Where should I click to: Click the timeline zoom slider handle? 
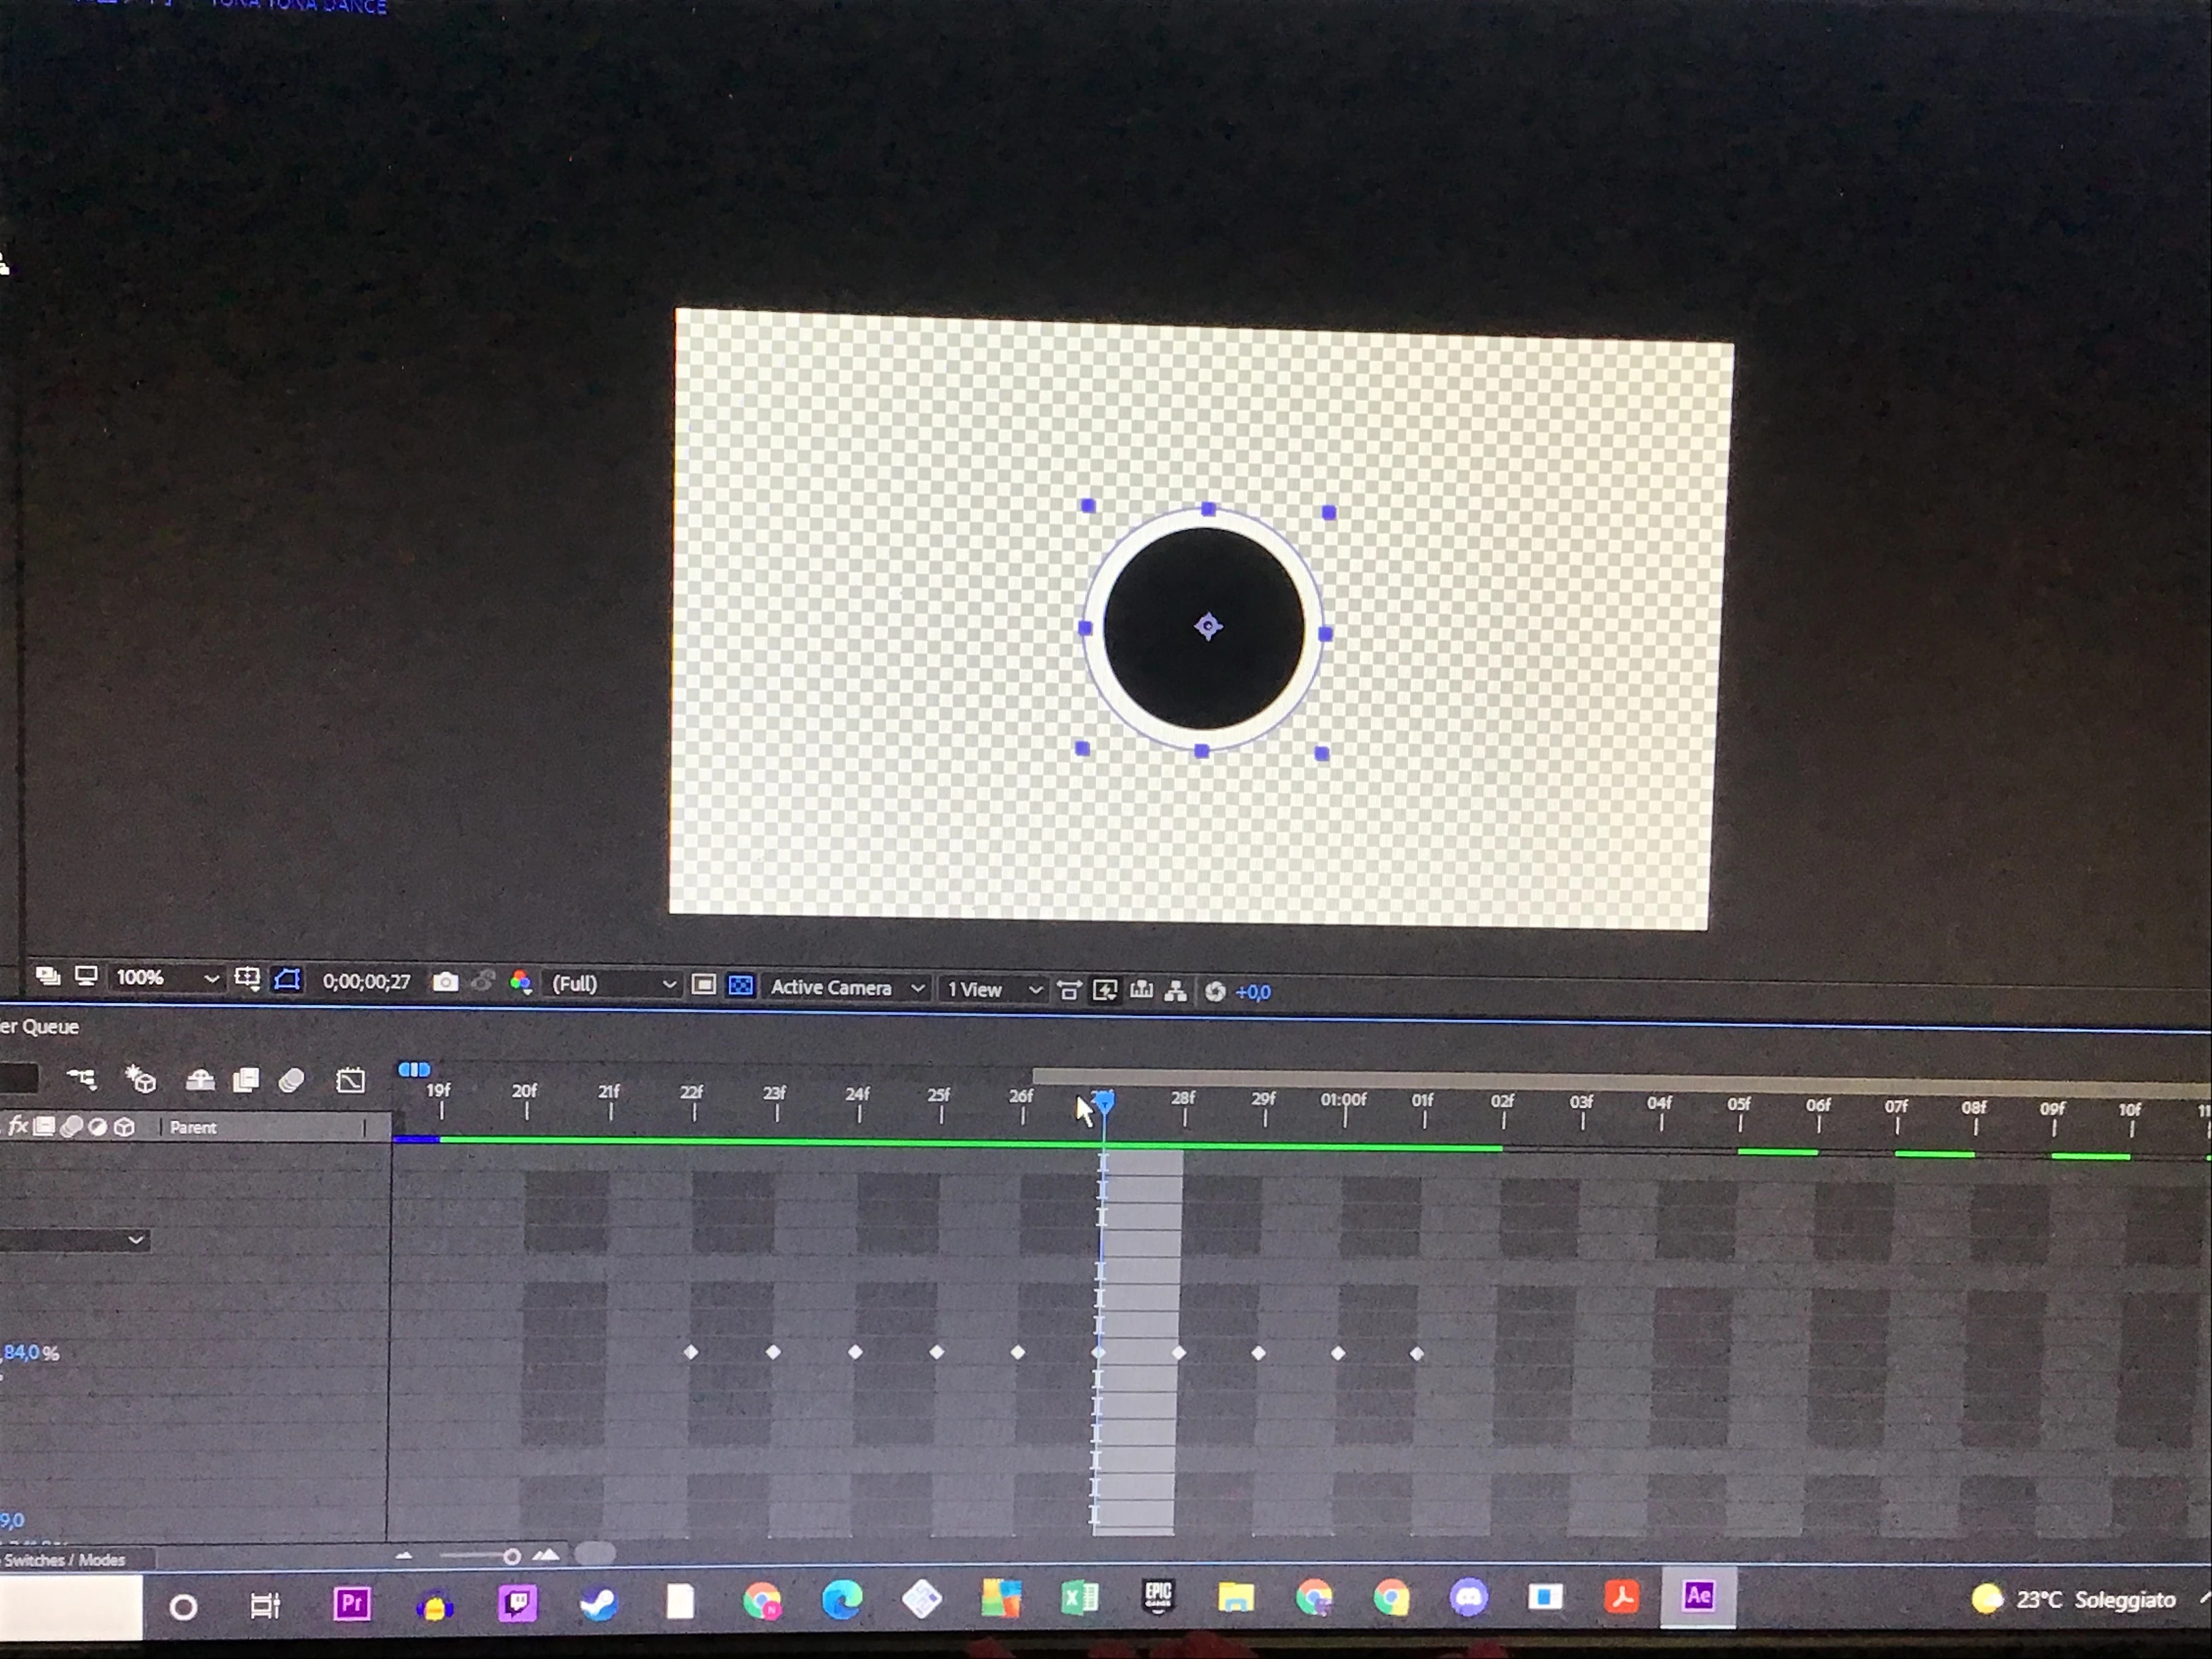tap(511, 1557)
